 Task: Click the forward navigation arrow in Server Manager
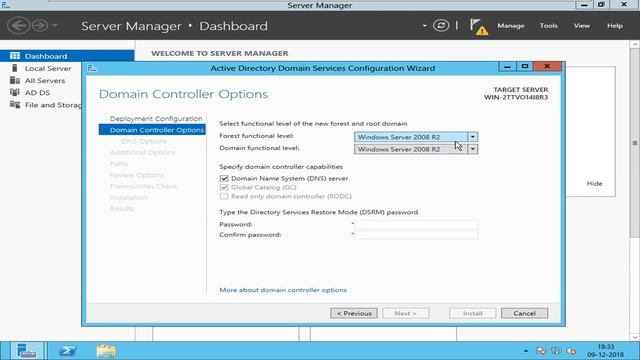[x=40, y=25]
